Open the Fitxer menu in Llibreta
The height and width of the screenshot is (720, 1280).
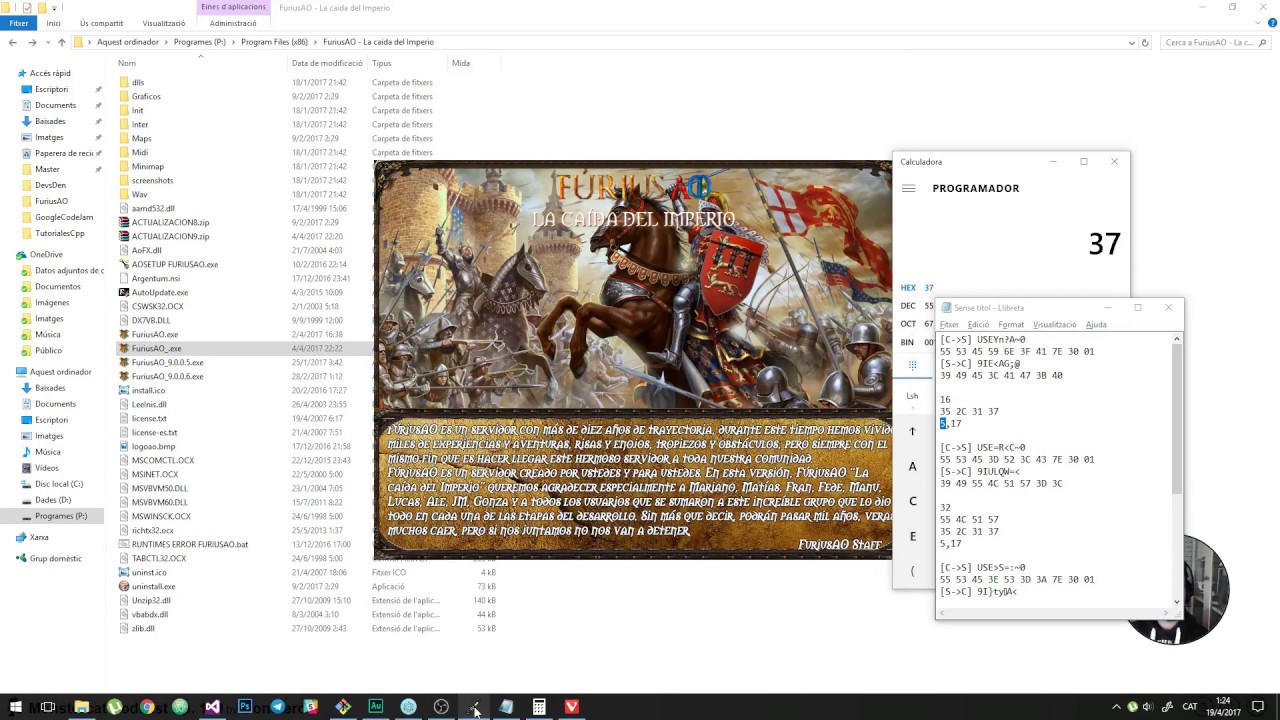coord(949,325)
